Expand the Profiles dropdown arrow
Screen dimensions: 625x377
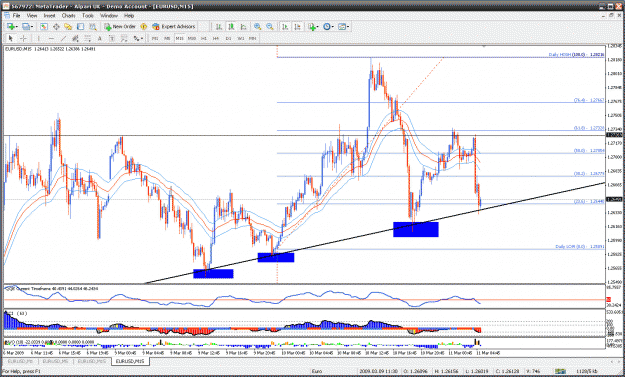coord(32,27)
